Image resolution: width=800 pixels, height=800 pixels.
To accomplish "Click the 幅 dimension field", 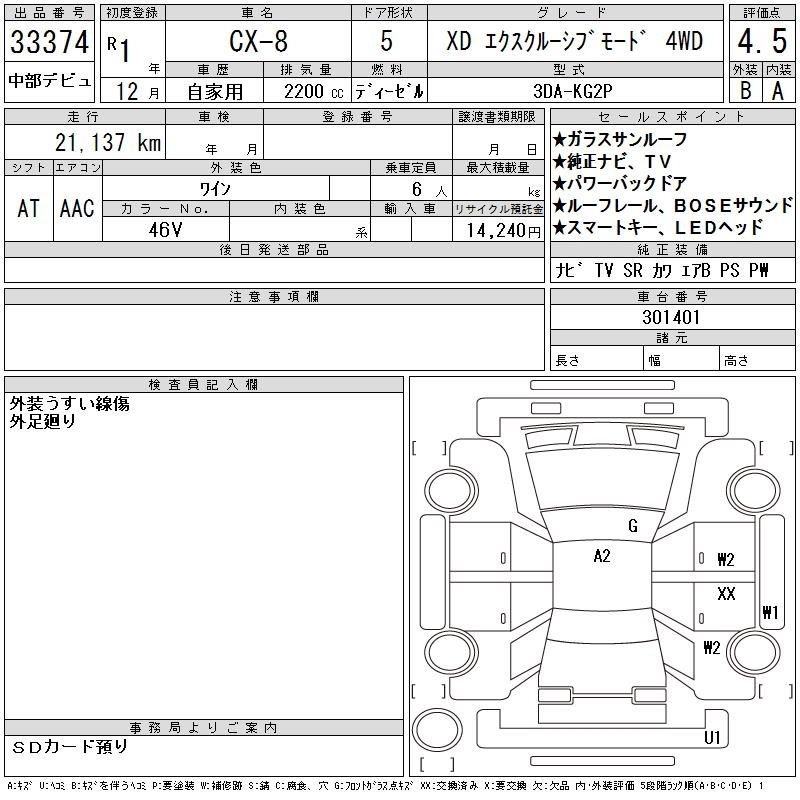I will point(681,360).
